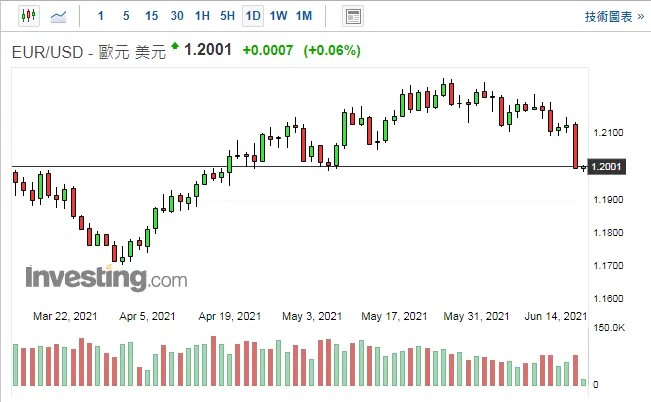Choose the 1D daily timeframe
This screenshot has height=402, width=651.
pos(253,16)
